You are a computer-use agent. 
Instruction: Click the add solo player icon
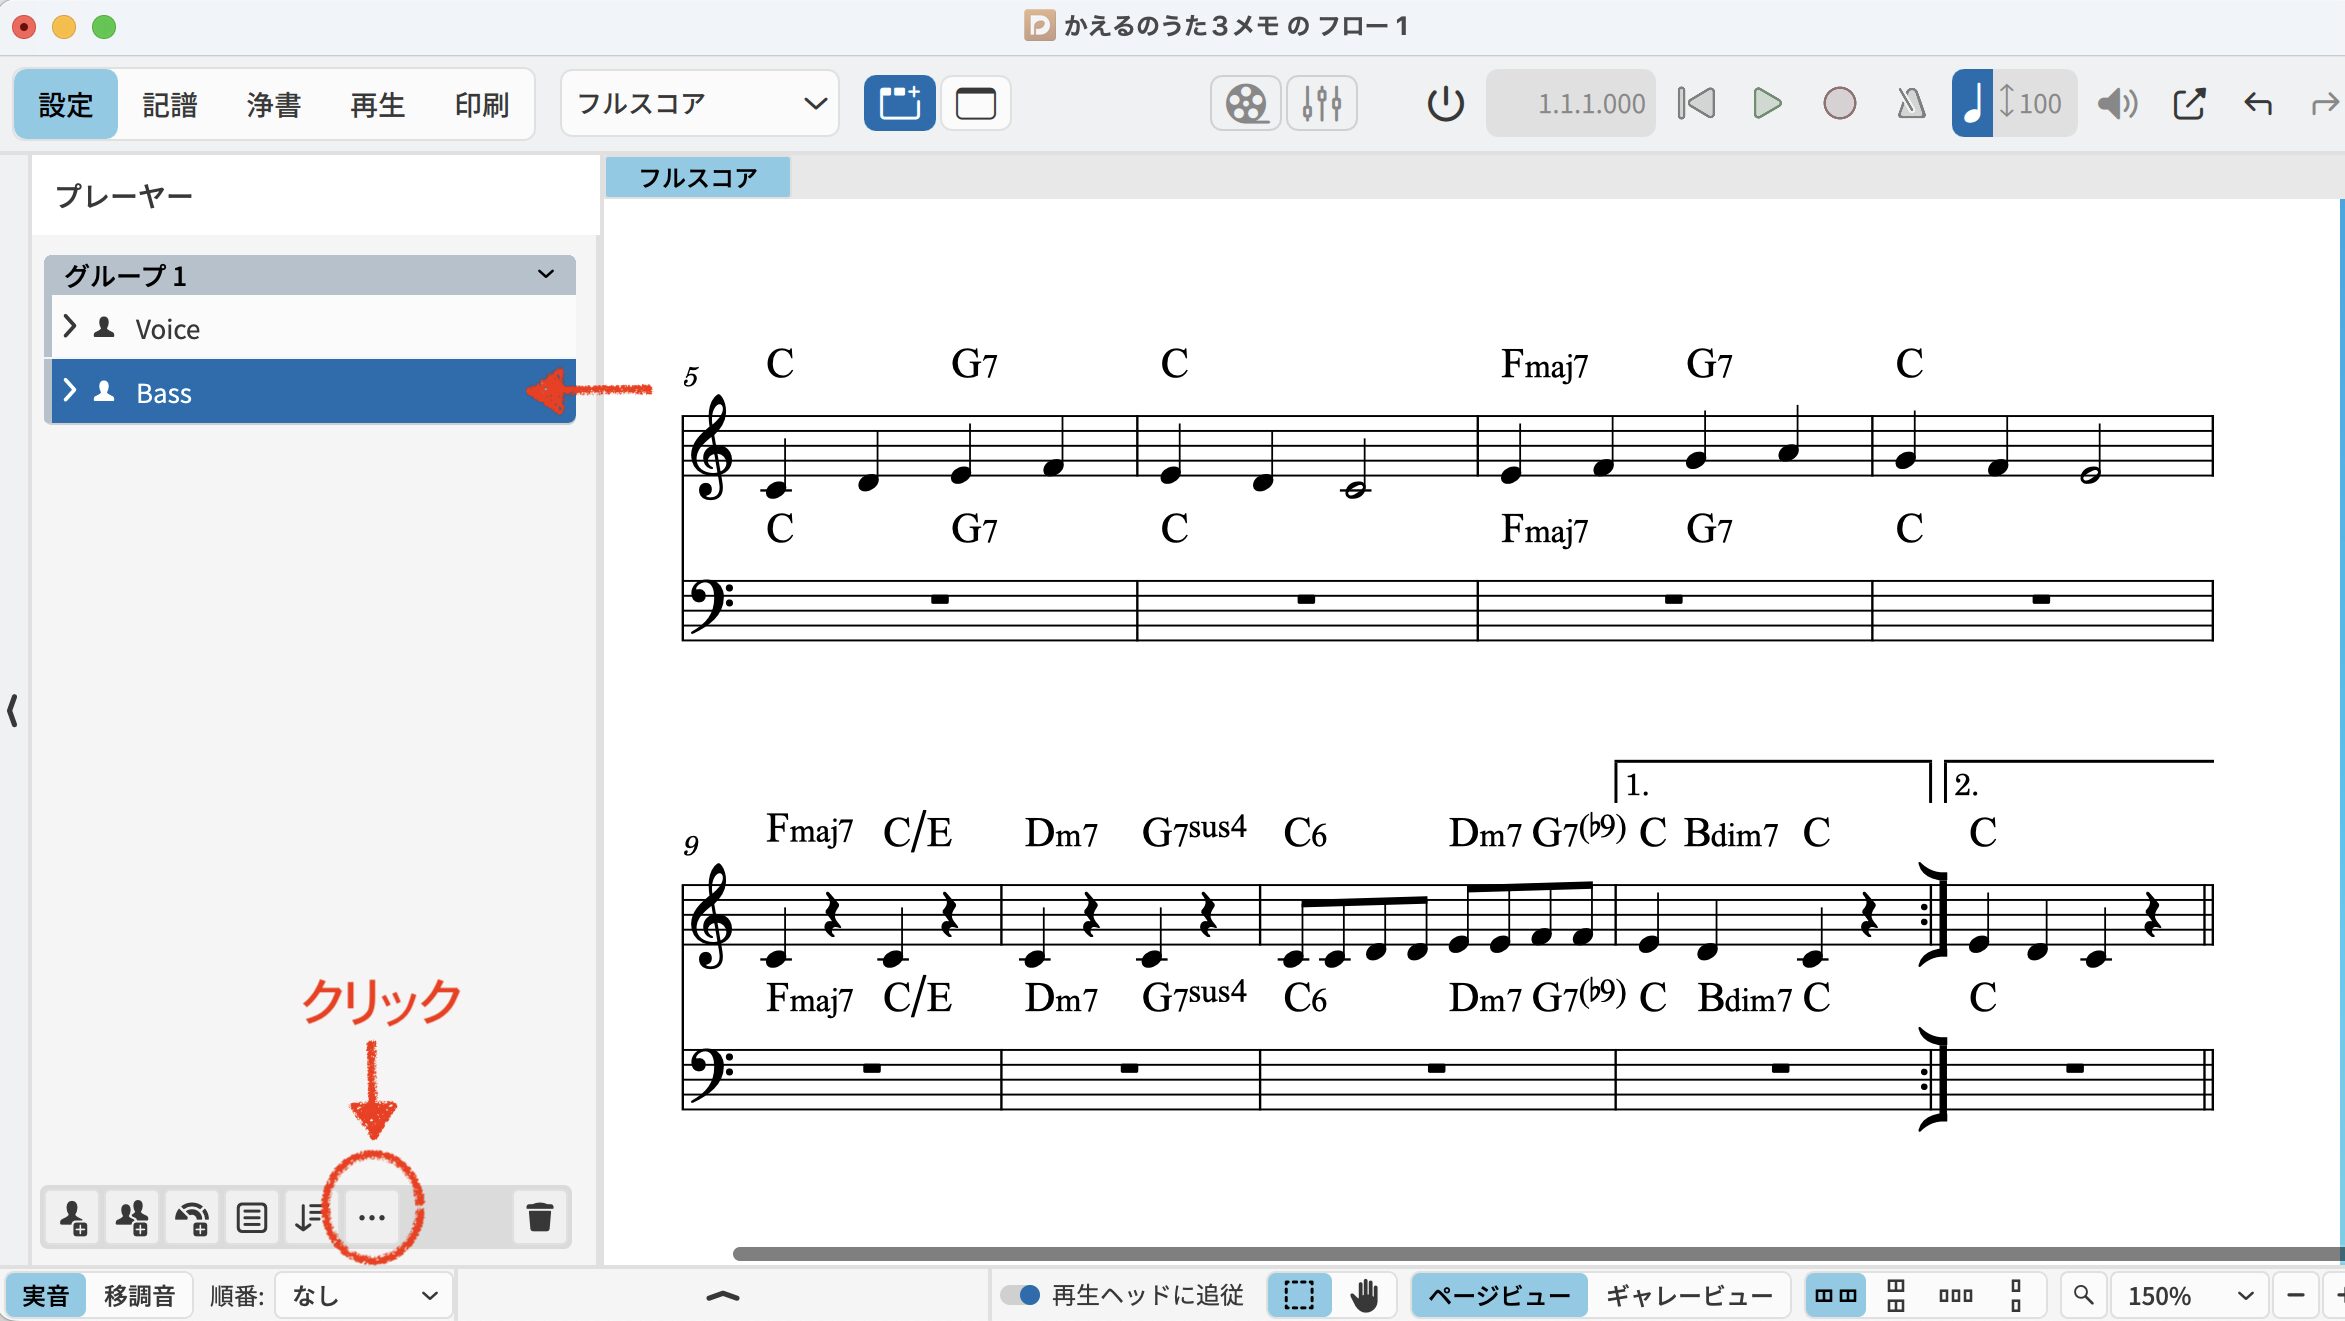[72, 1217]
